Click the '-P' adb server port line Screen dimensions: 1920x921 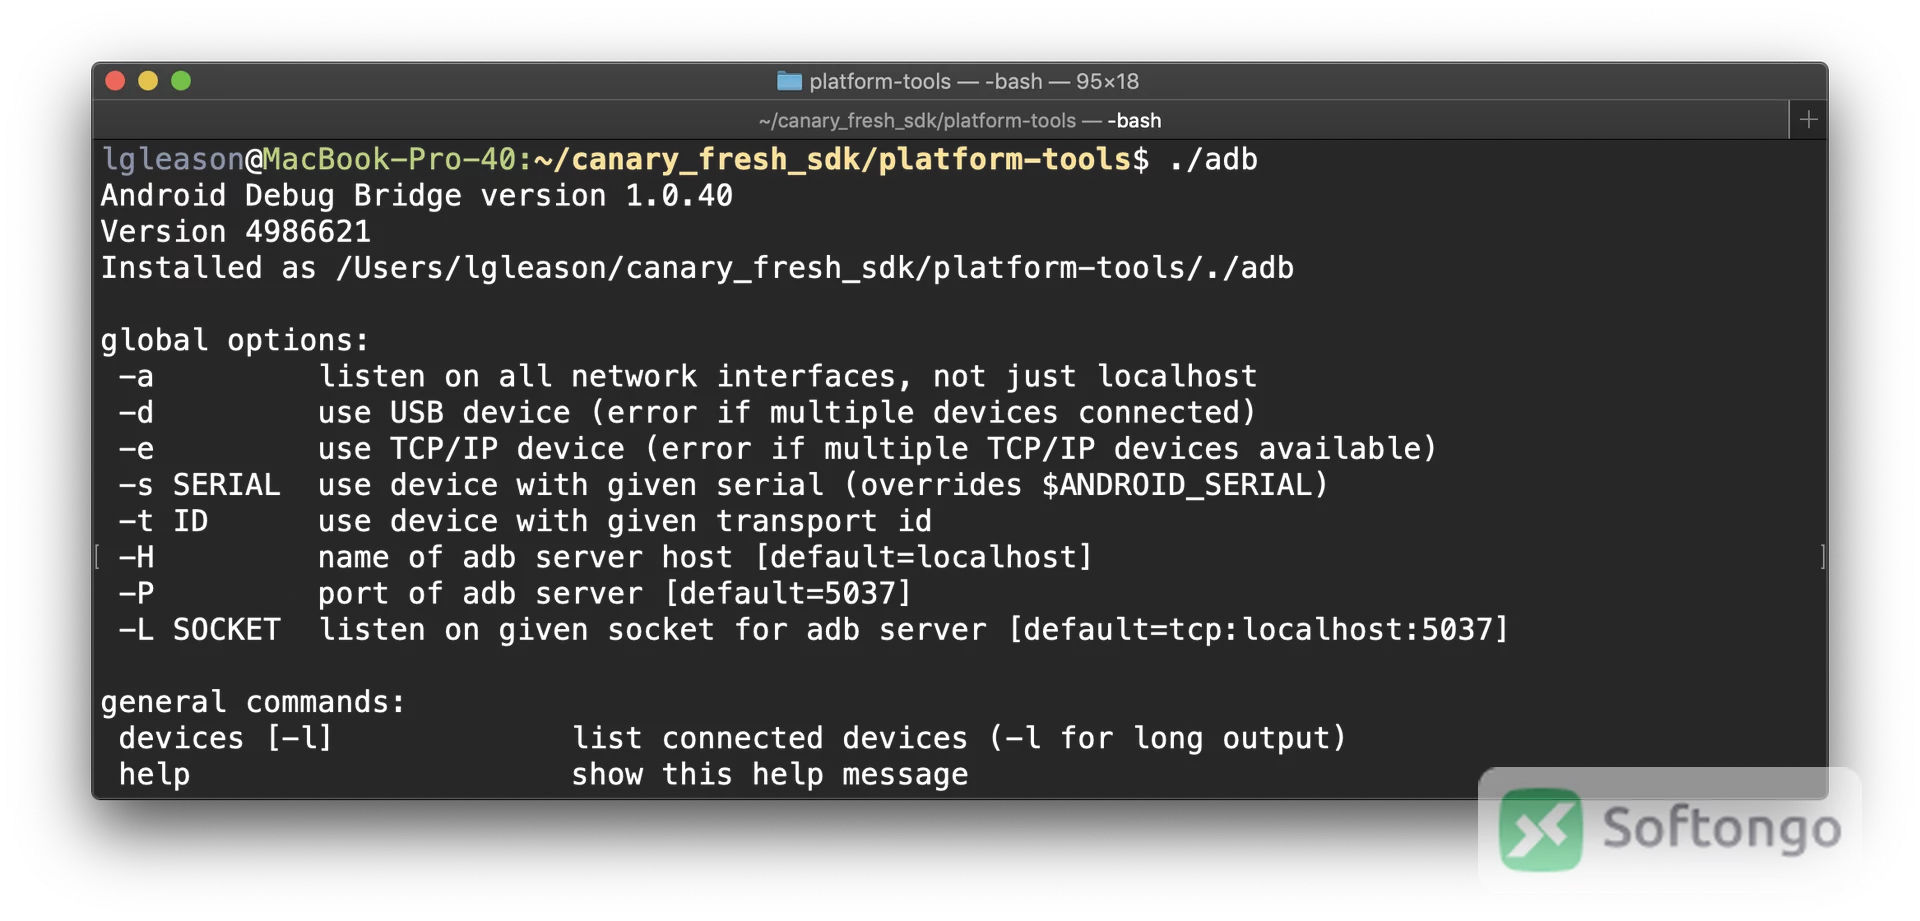(x=515, y=593)
